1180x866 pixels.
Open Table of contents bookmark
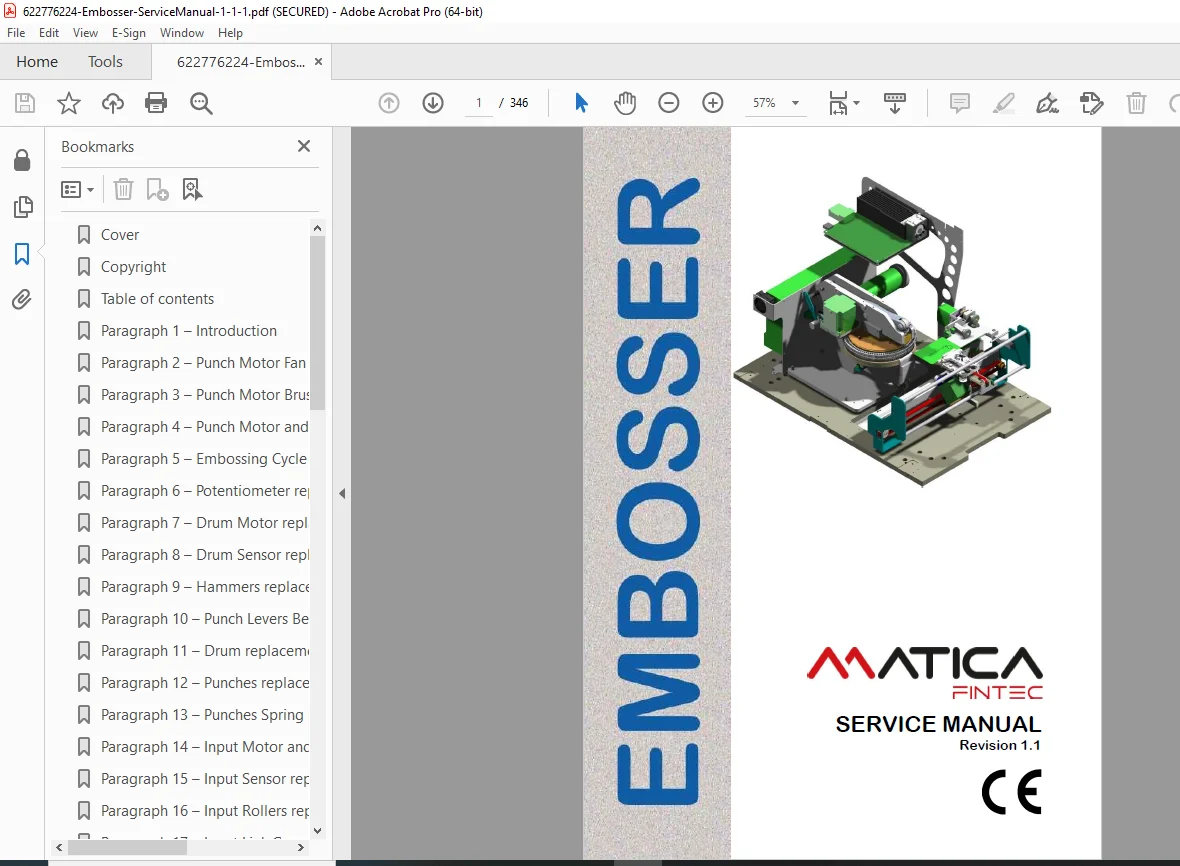[x=157, y=299]
